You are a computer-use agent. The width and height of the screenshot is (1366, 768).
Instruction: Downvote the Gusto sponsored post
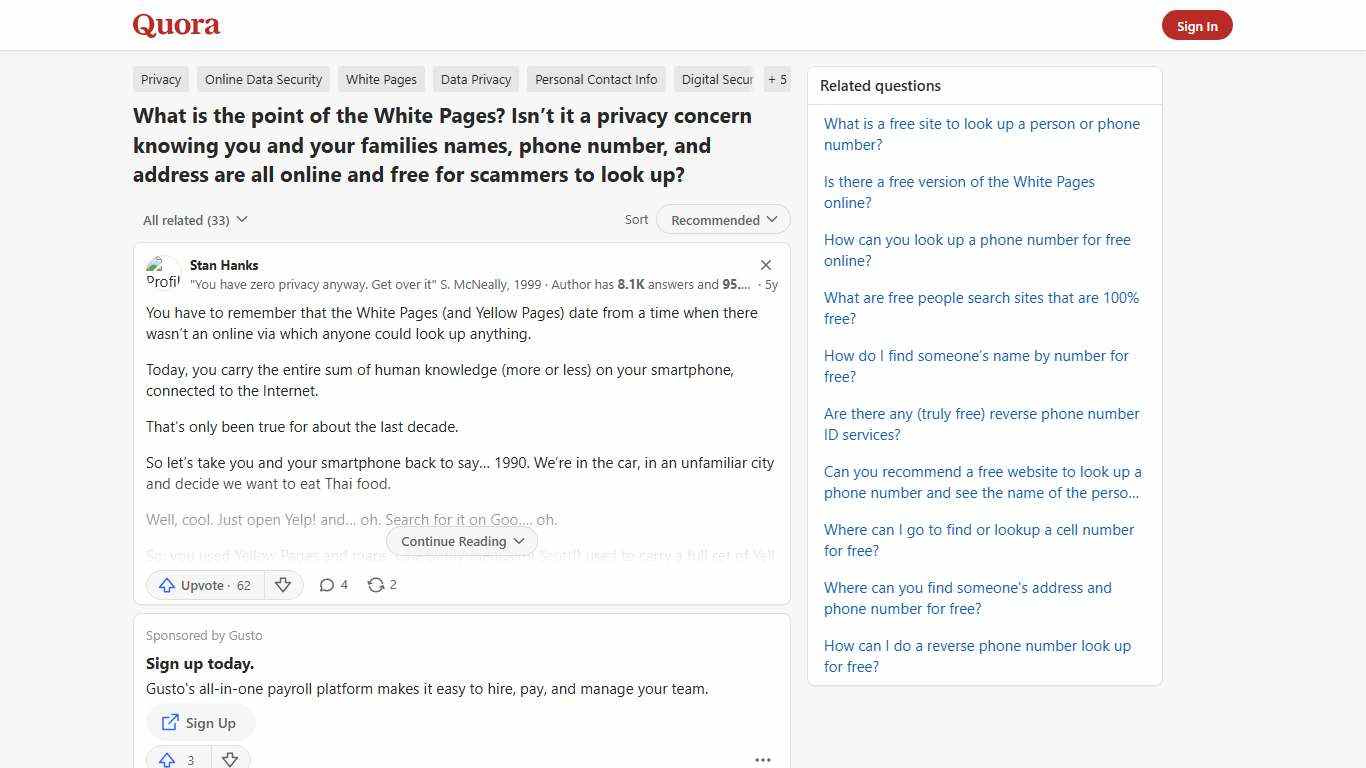230,759
